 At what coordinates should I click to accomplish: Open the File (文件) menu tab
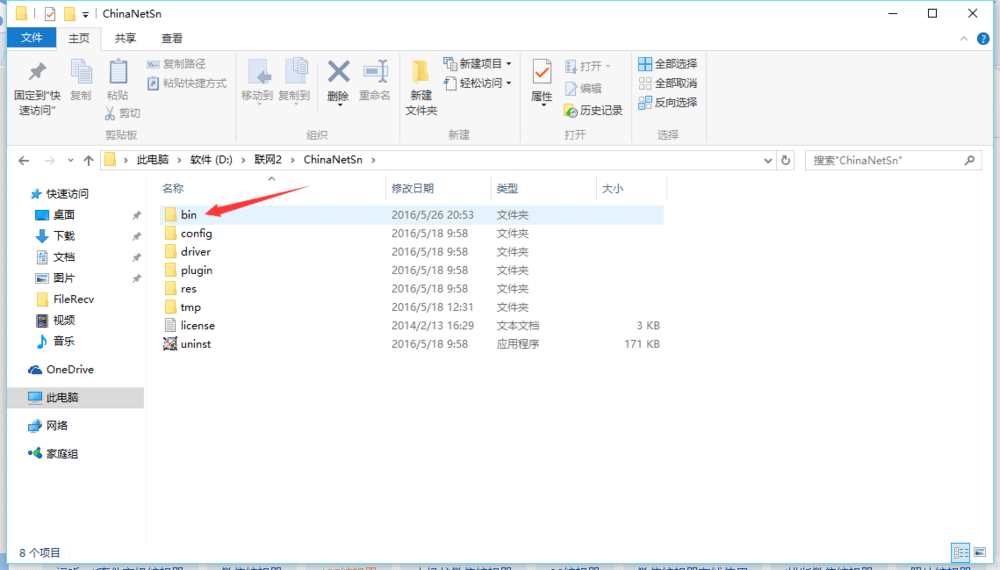(x=32, y=38)
